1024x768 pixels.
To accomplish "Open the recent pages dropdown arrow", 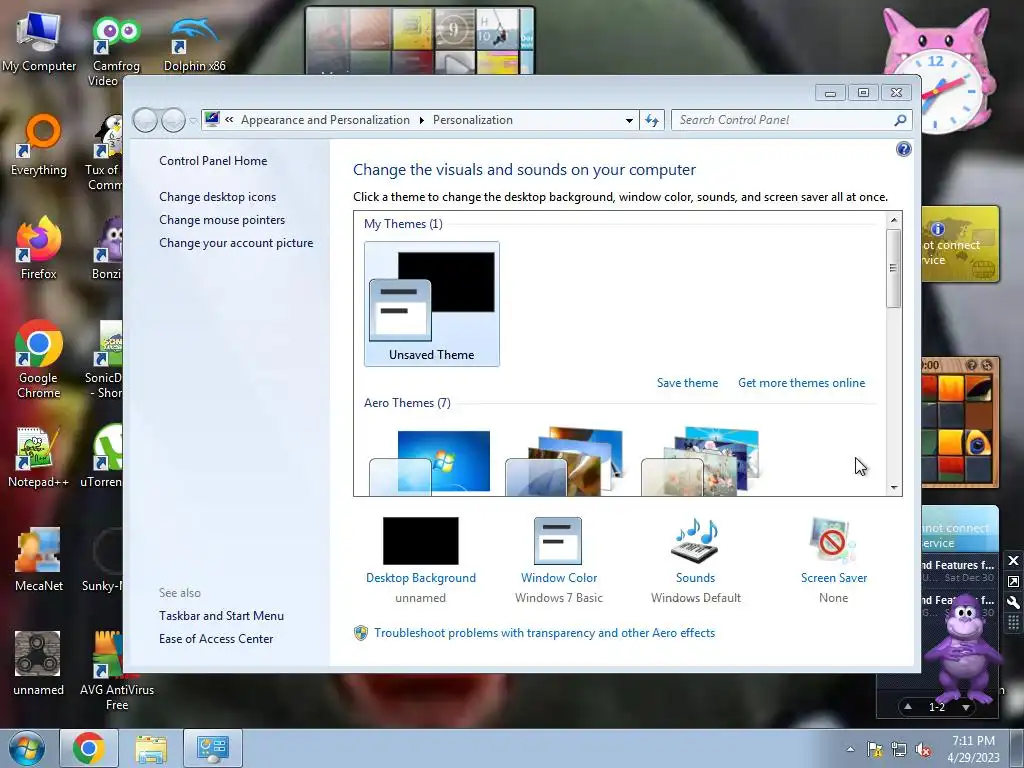I will point(193,121).
